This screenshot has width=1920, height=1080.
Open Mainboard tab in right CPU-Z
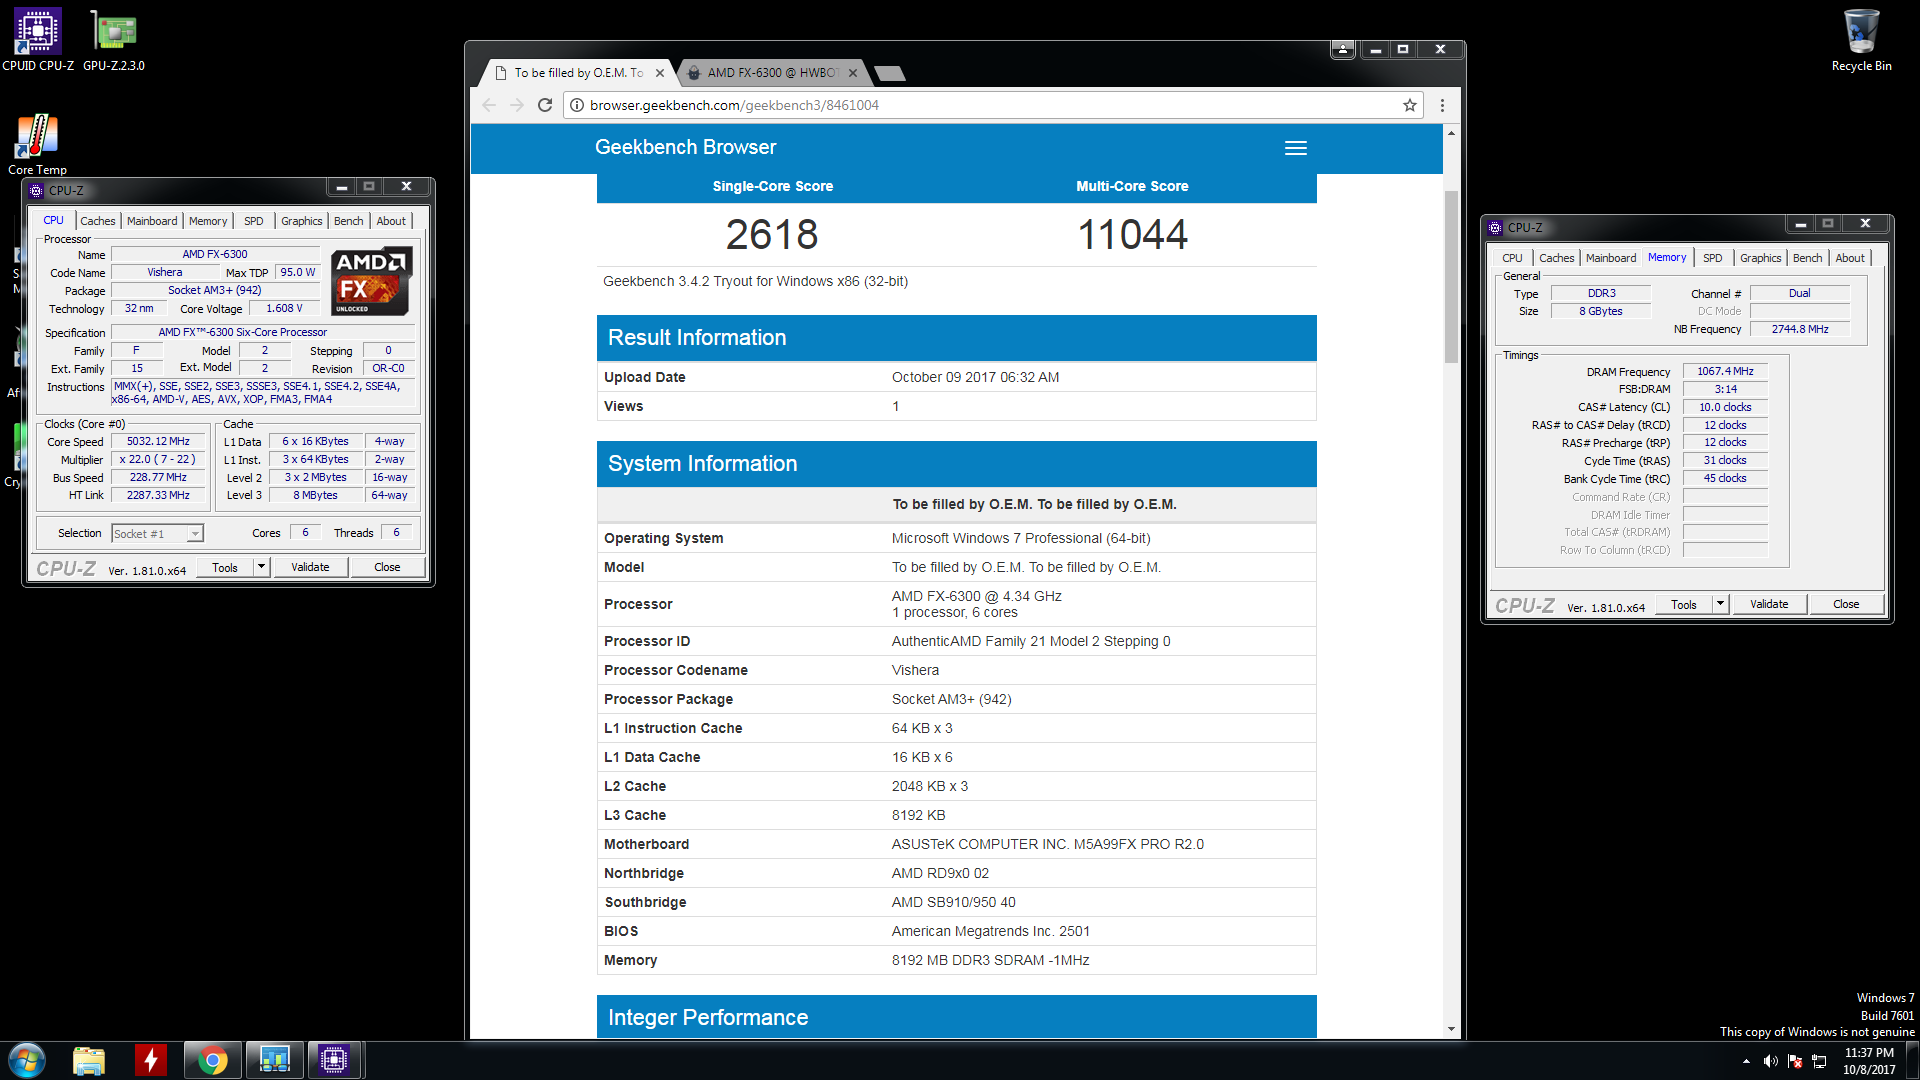pyautogui.click(x=1611, y=258)
